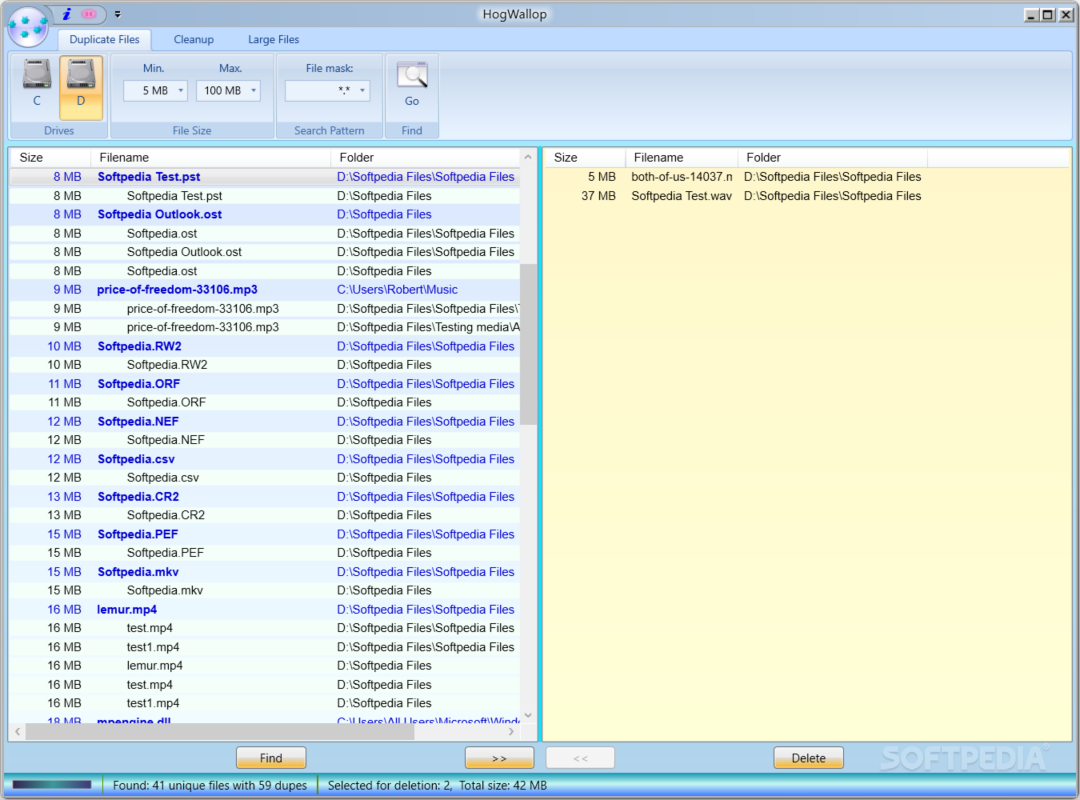Image resolution: width=1080 pixels, height=800 pixels.
Task: Select price-of-freedom-33106.mp3 in Testing media folder
Action: click(x=265, y=327)
